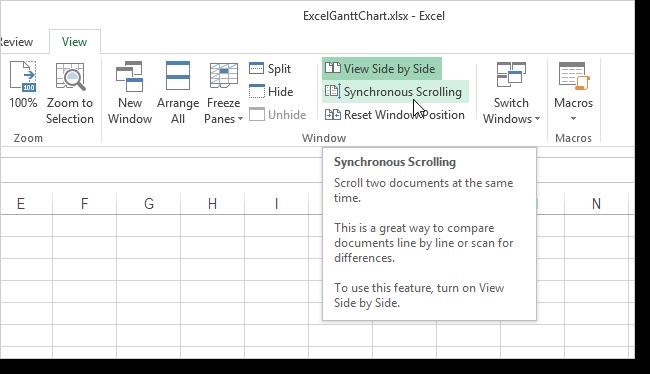
Task: Click Switch Windows icon
Action: (x=511, y=75)
